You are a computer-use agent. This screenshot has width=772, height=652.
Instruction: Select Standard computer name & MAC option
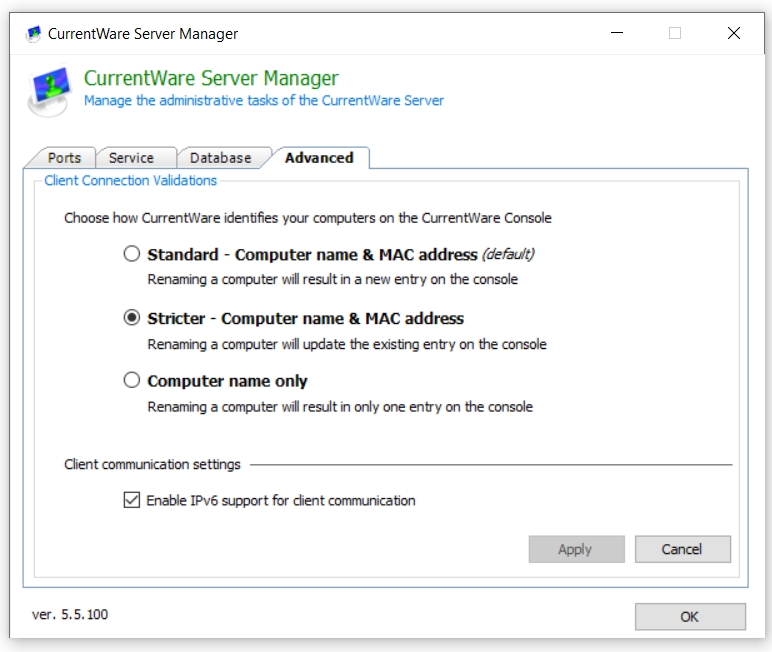click(x=131, y=254)
